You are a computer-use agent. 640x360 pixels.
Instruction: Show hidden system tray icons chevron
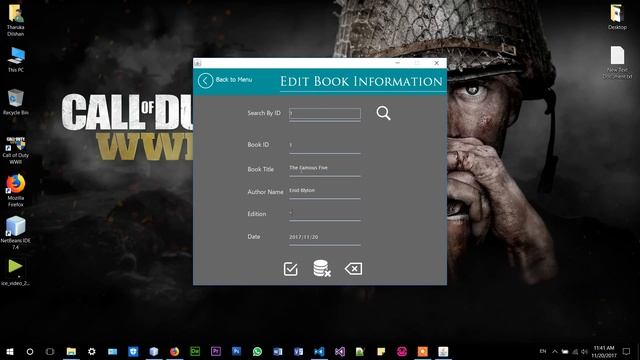(x=555, y=351)
